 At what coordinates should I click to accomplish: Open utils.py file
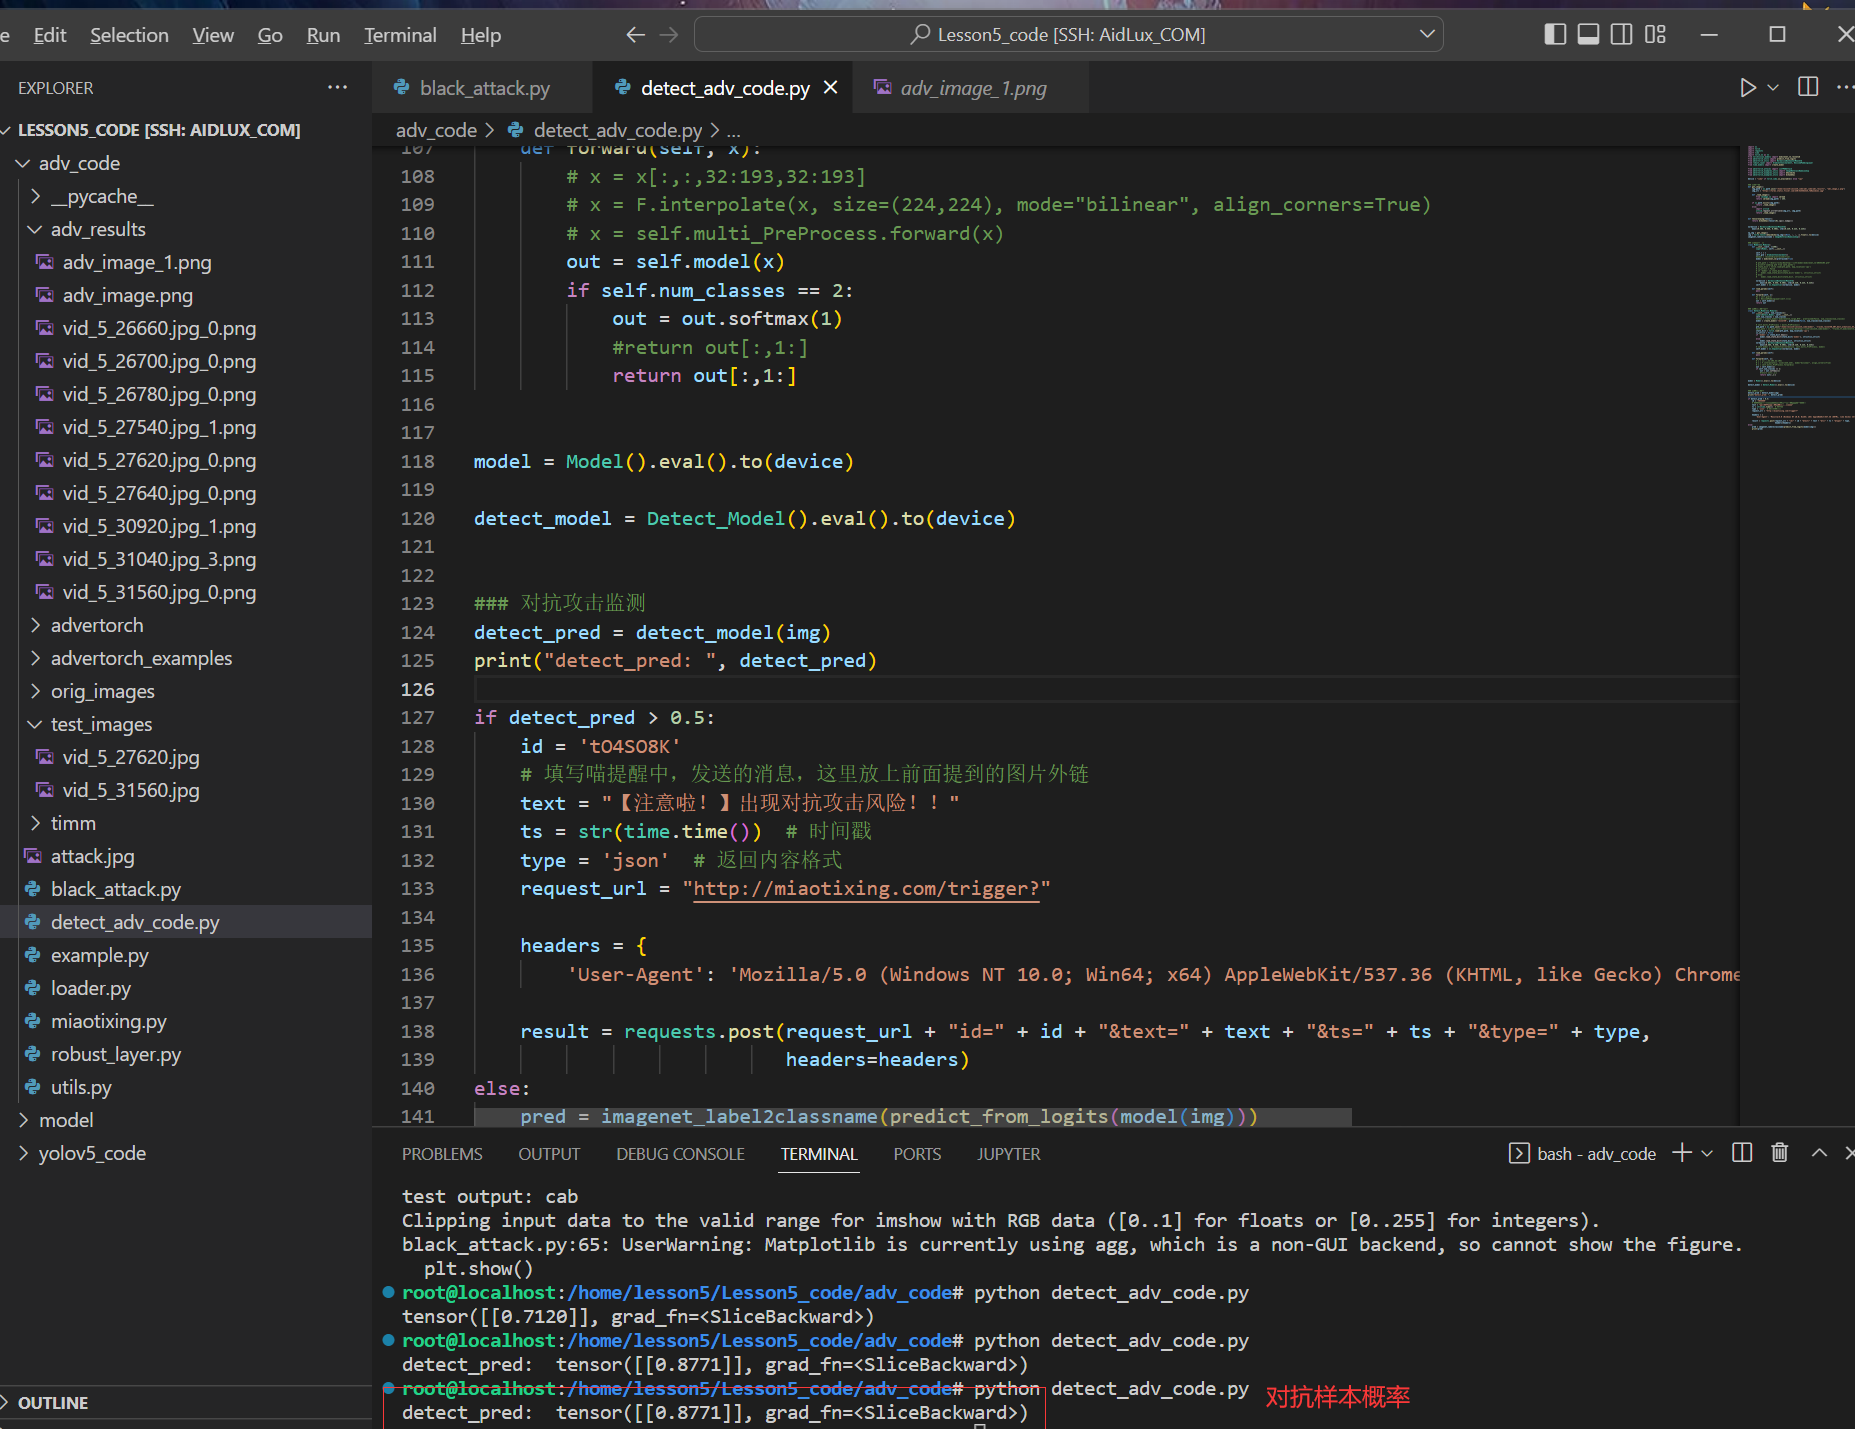[186, 1087]
